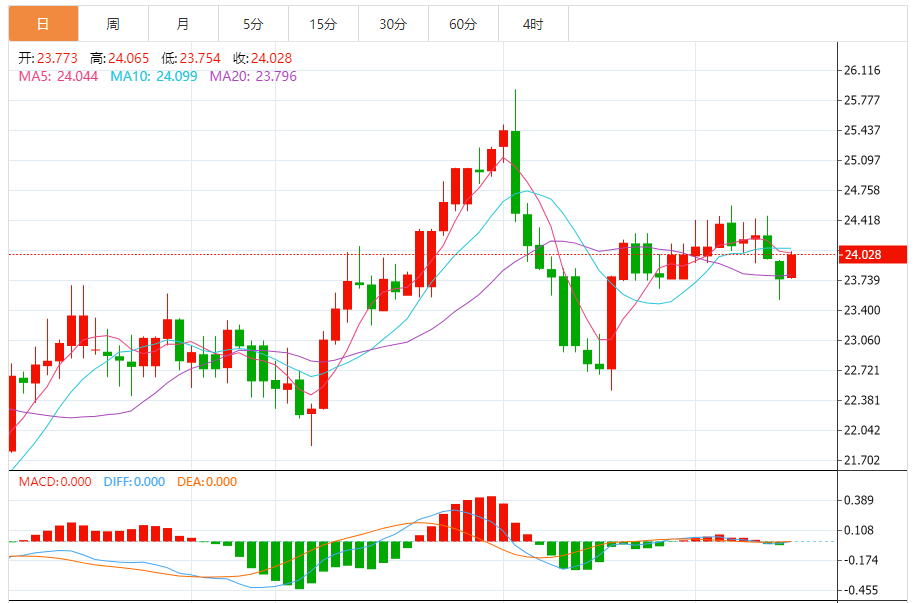Open the 4时 four-hour tab
The height and width of the screenshot is (603, 916).
click(533, 24)
